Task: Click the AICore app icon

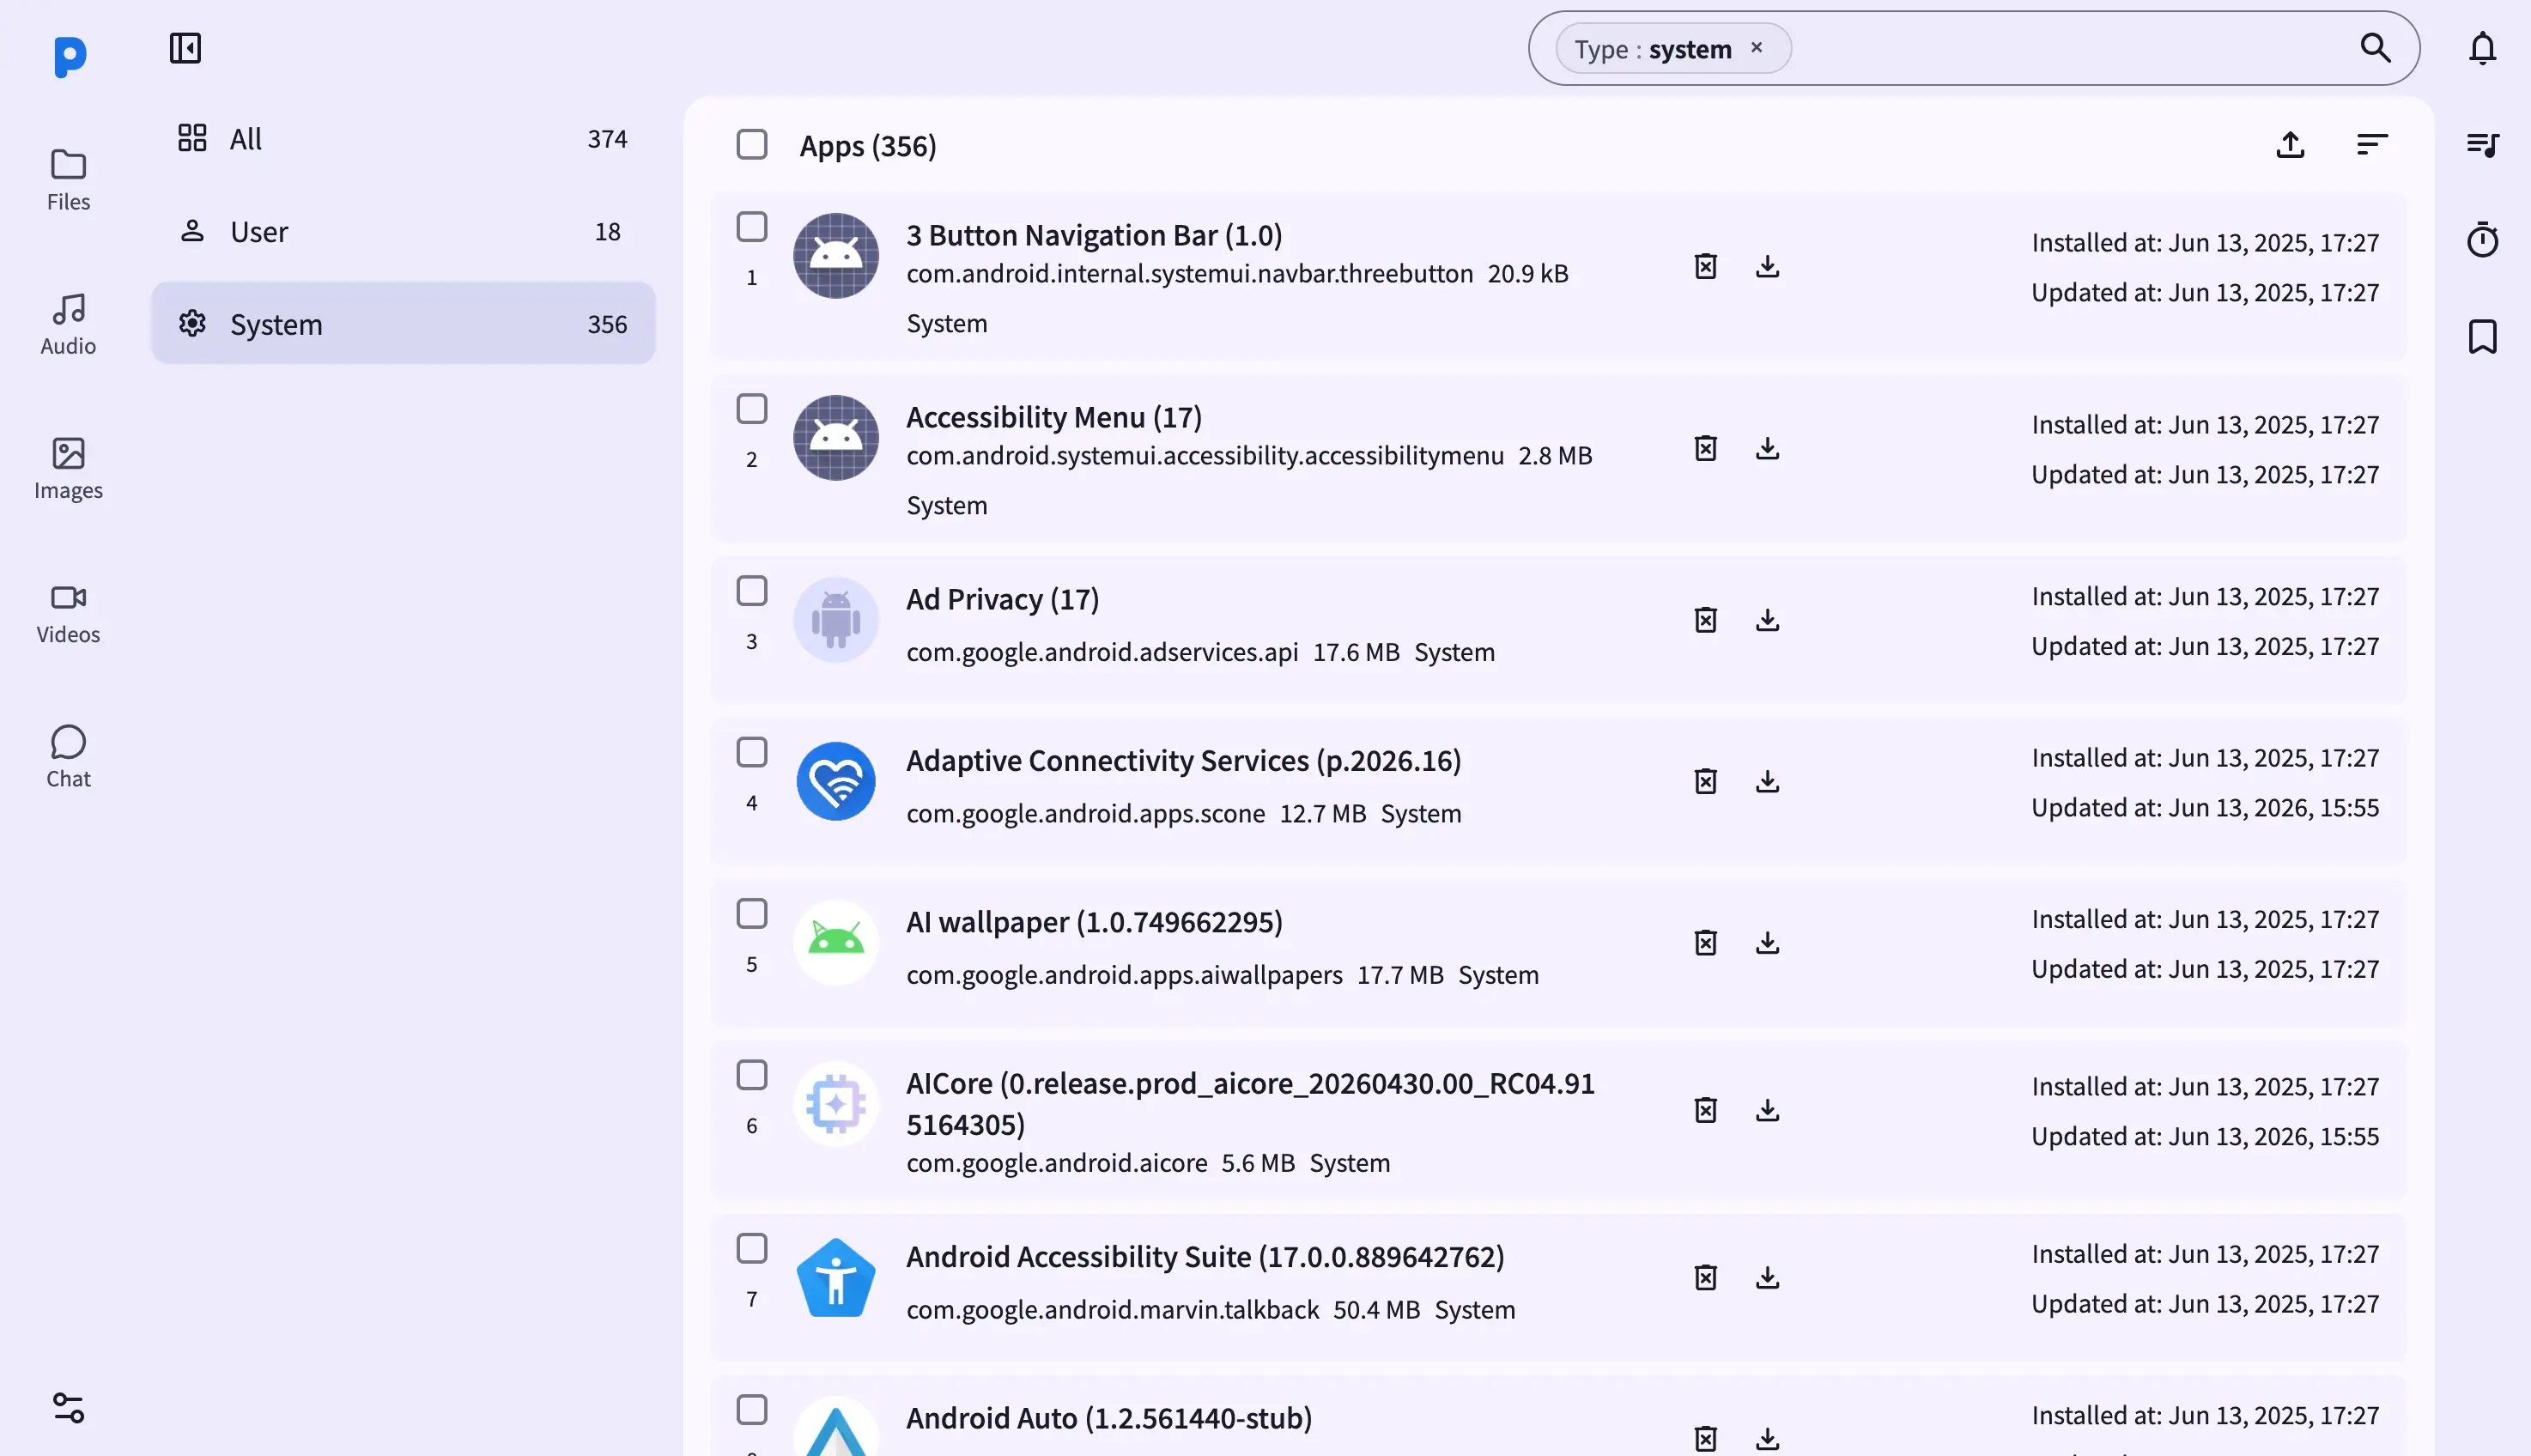Action: click(x=836, y=1104)
